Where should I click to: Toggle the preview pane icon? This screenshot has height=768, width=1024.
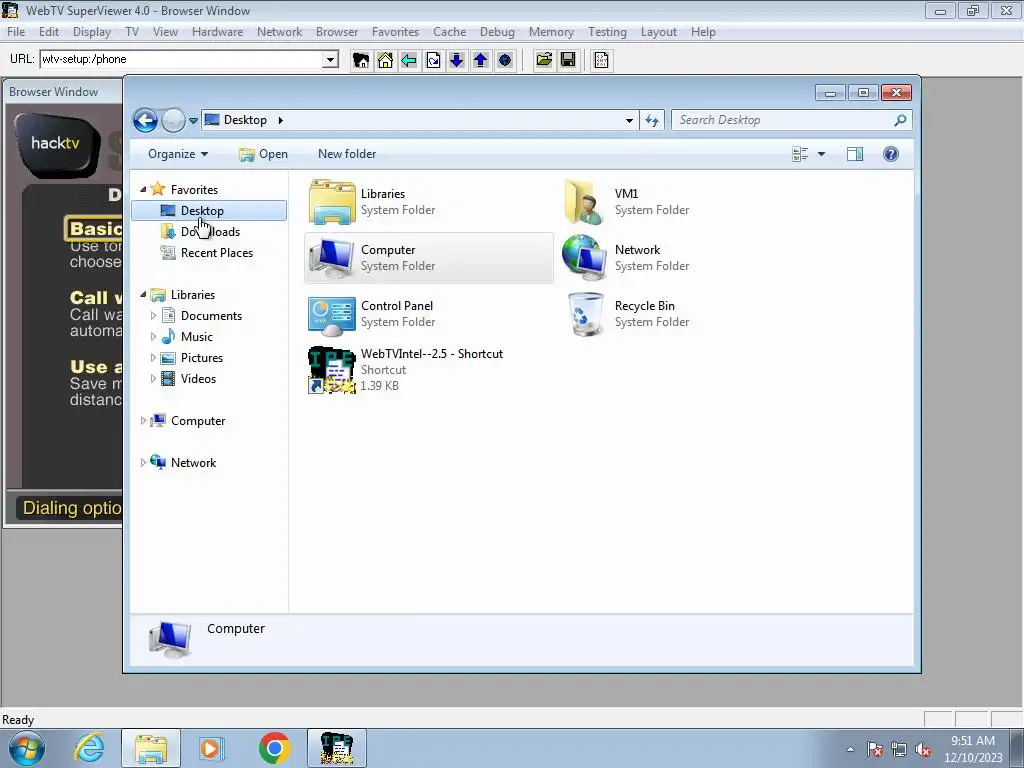coord(855,154)
